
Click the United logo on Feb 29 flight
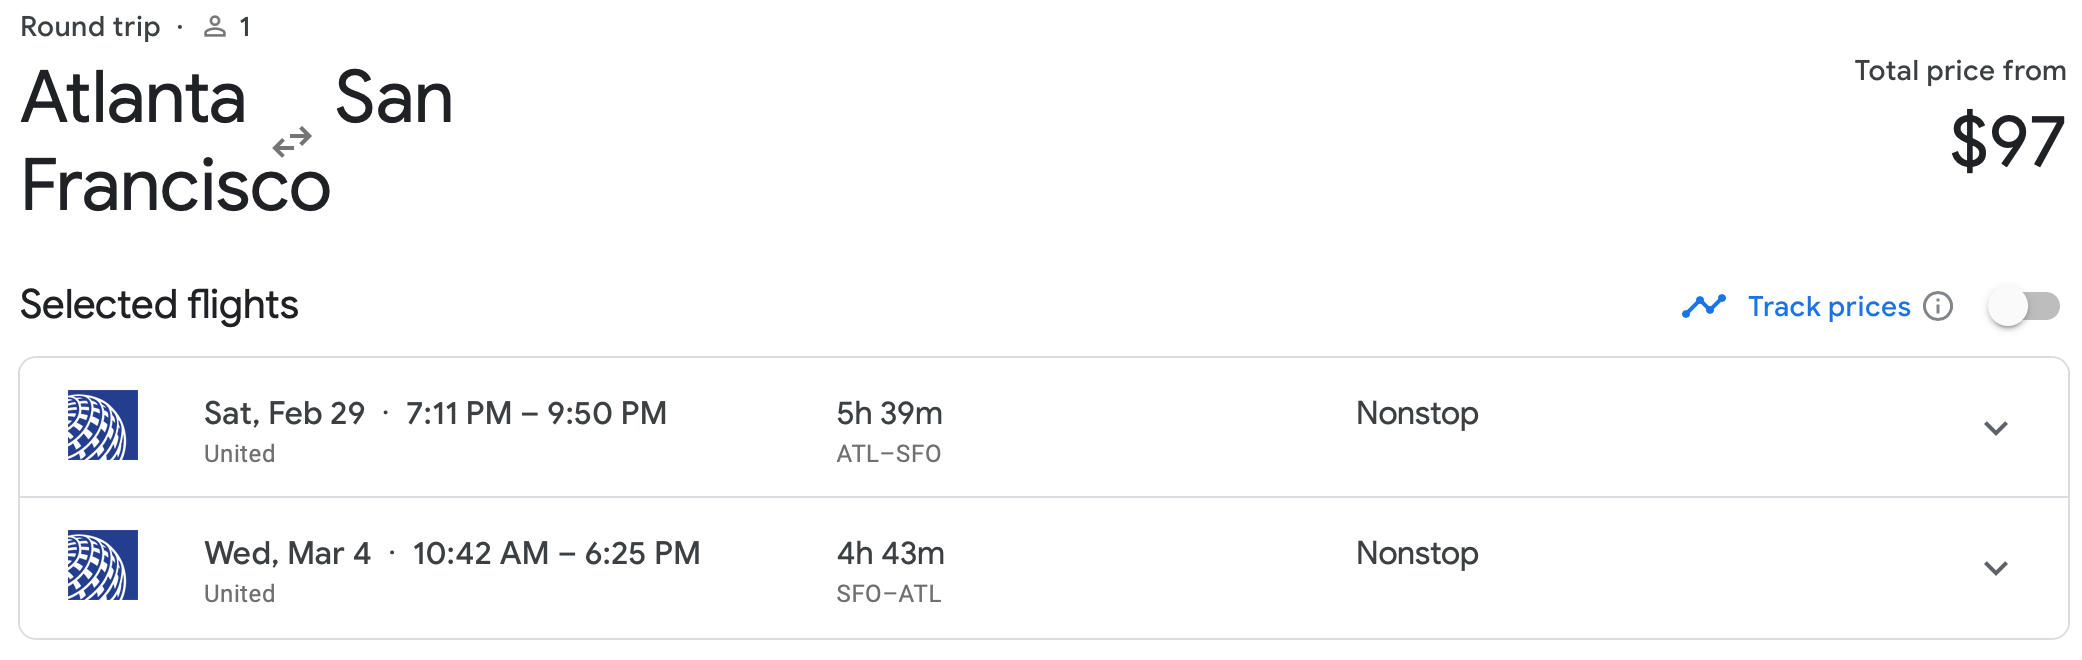click(103, 425)
